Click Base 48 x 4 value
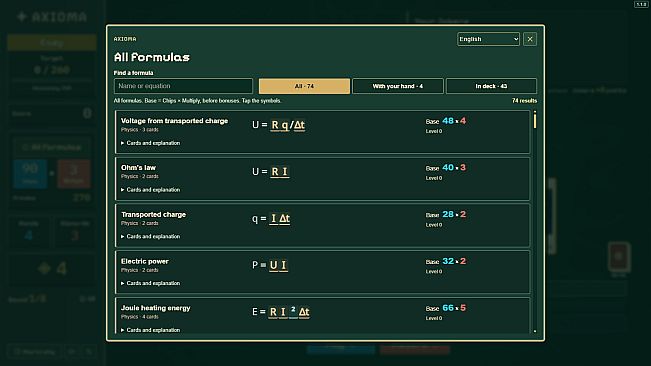This screenshot has height=366, width=651. pyautogui.click(x=445, y=121)
